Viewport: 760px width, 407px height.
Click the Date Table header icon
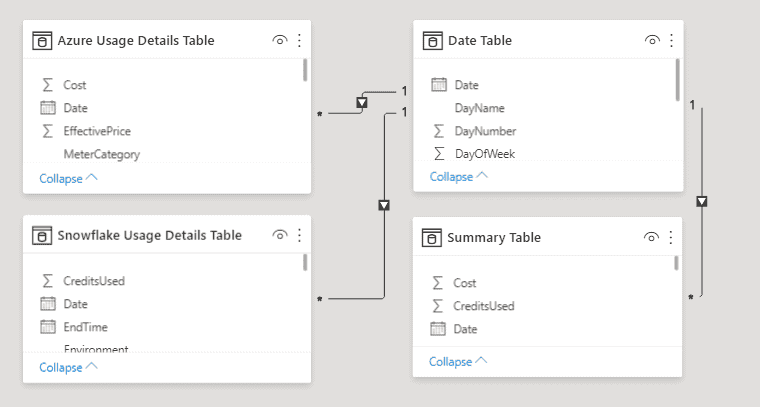coord(432,41)
